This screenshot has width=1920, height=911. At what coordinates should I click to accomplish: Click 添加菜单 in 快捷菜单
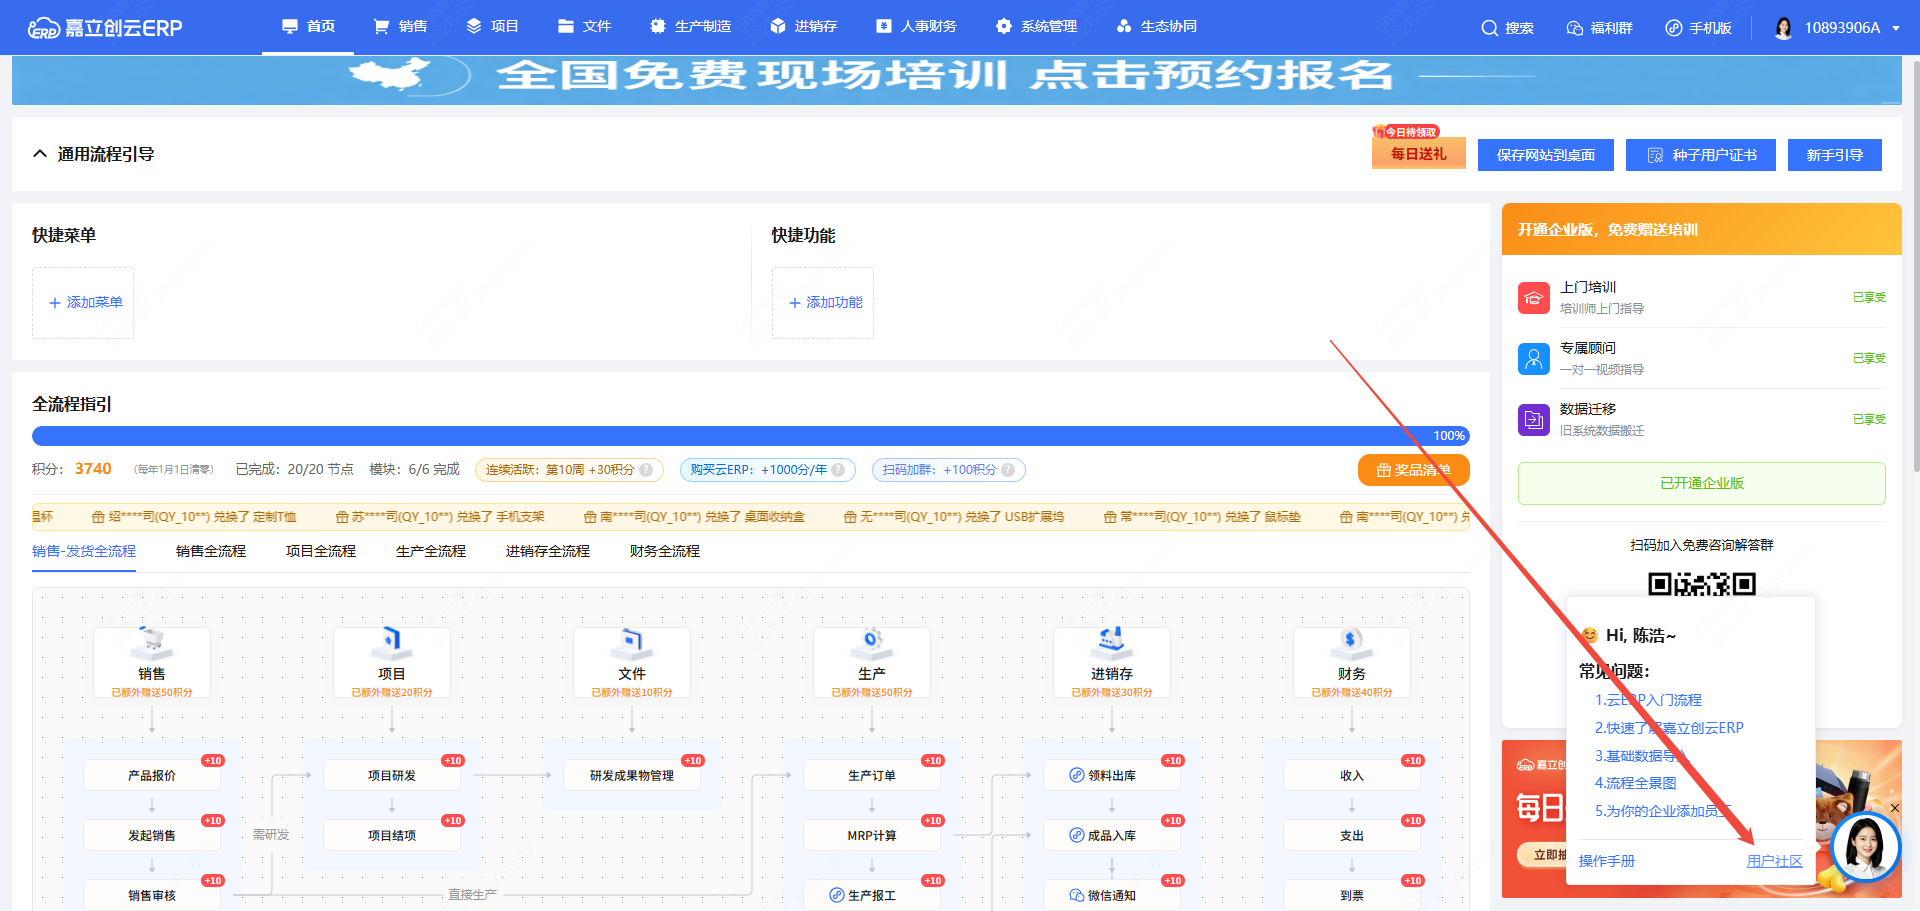click(84, 302)
